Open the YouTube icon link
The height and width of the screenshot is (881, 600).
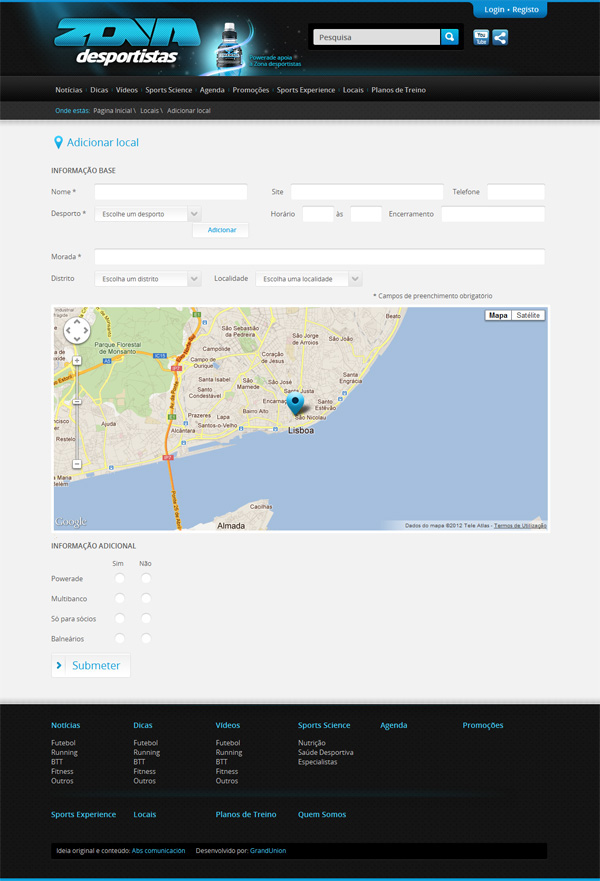pyautogui.click(x=481, y=38)
